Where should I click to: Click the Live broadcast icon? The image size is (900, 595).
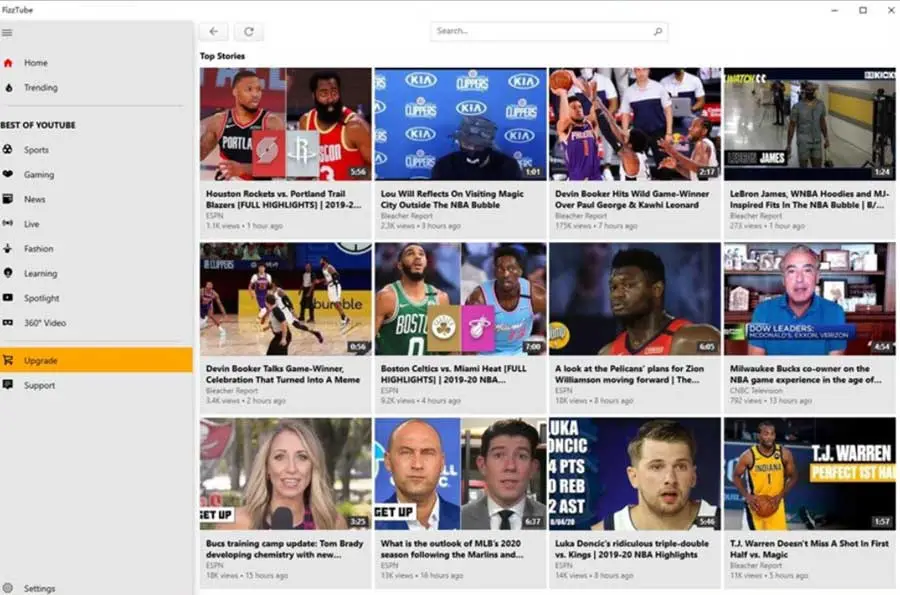tap(7, 223)
